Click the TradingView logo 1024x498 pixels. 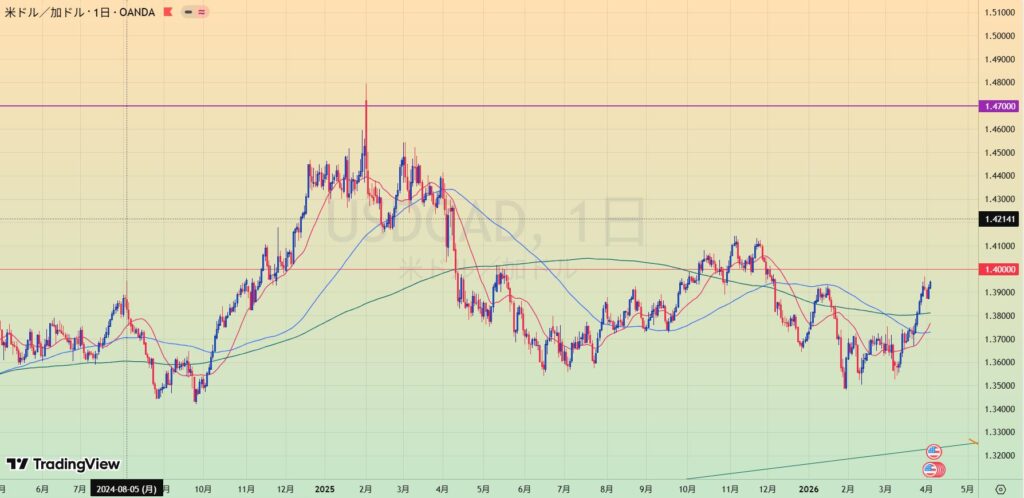click(x=63, y=464)
